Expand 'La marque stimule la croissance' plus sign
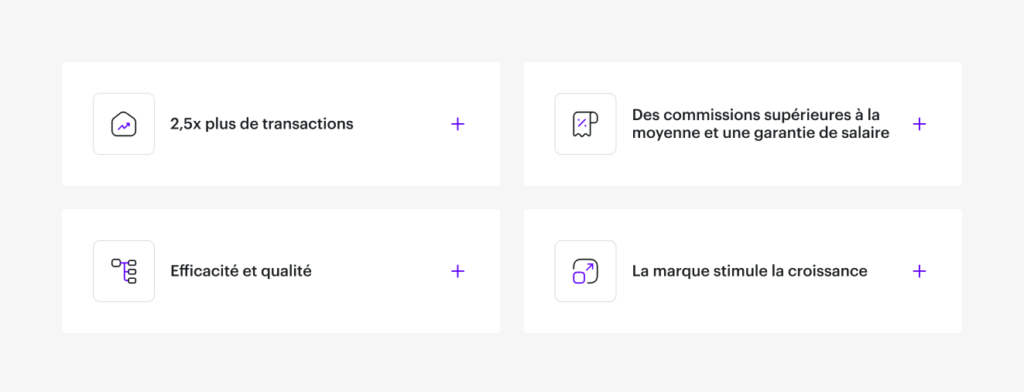Screen dimensions: 1024x392 [x=920, y=271]
